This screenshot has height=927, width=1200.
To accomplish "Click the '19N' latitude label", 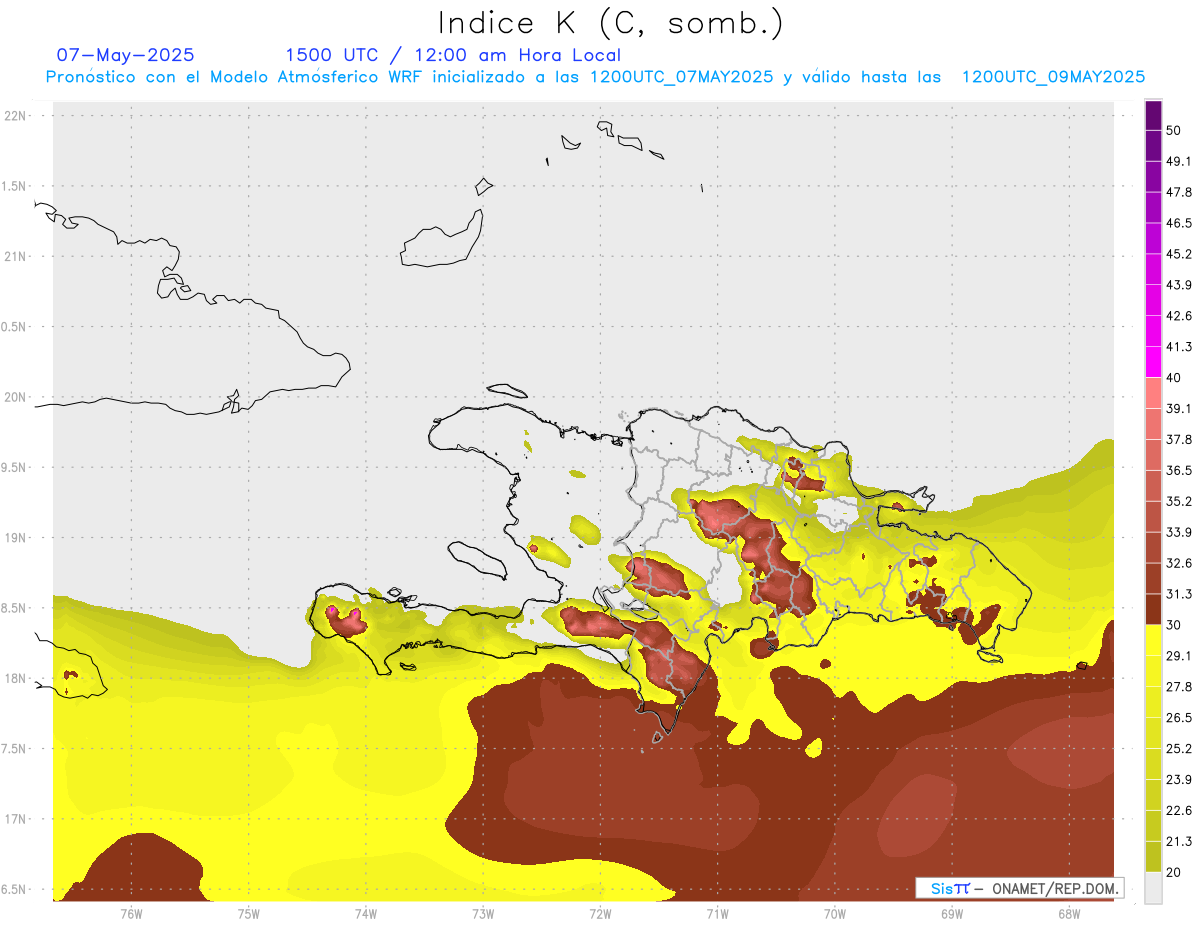I will 15,538.
